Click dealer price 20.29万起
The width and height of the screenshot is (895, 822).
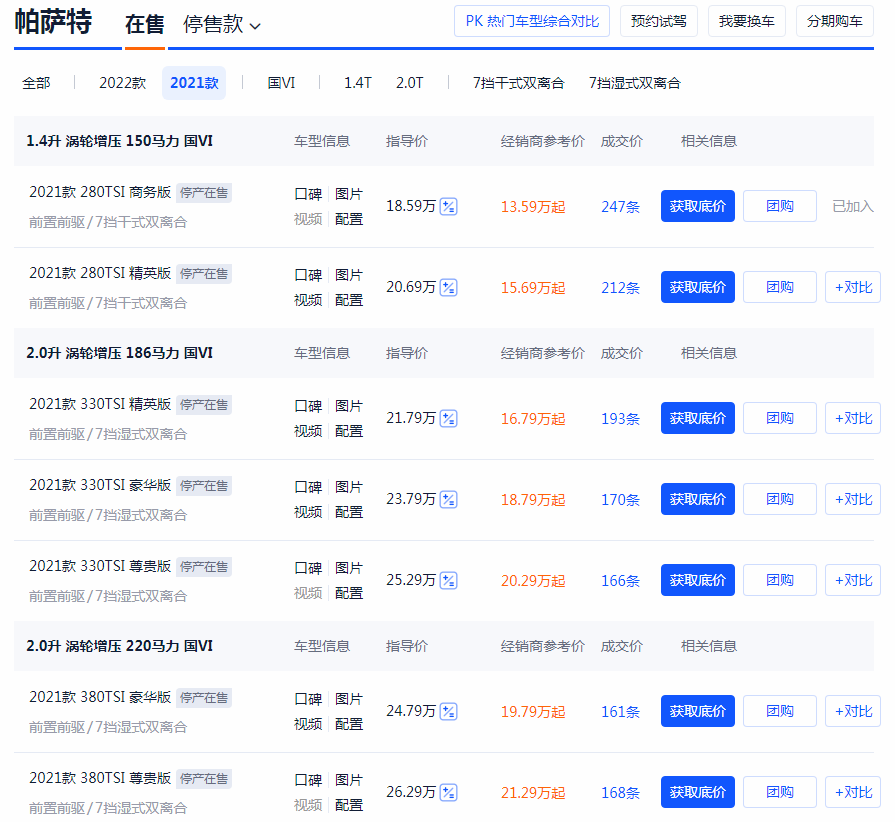(x=533, y=581)
